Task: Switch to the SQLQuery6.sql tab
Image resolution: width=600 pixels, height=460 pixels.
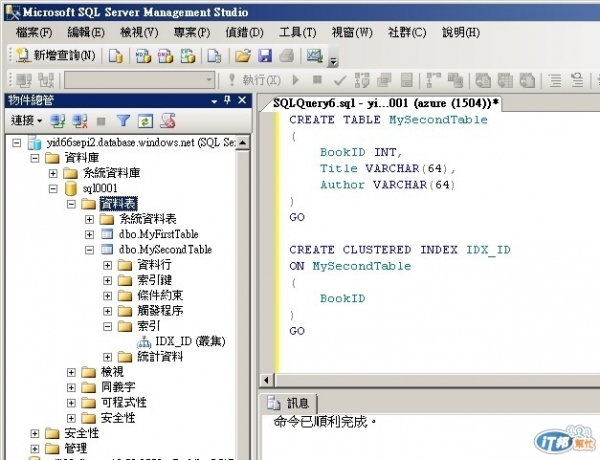Action: [x=386, y=103]
